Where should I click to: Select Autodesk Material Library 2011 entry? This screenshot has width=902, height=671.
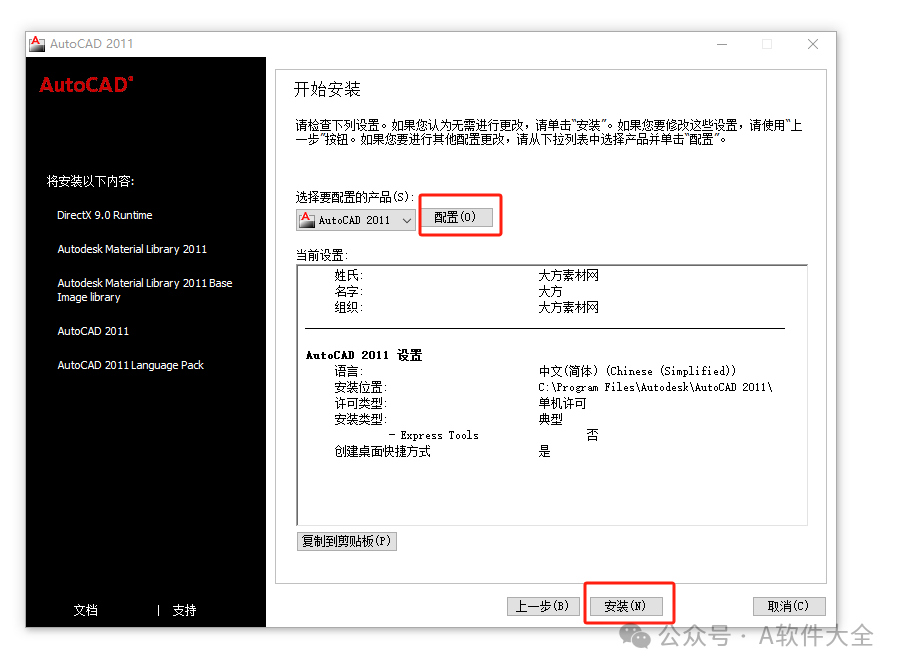click(132, 249)
